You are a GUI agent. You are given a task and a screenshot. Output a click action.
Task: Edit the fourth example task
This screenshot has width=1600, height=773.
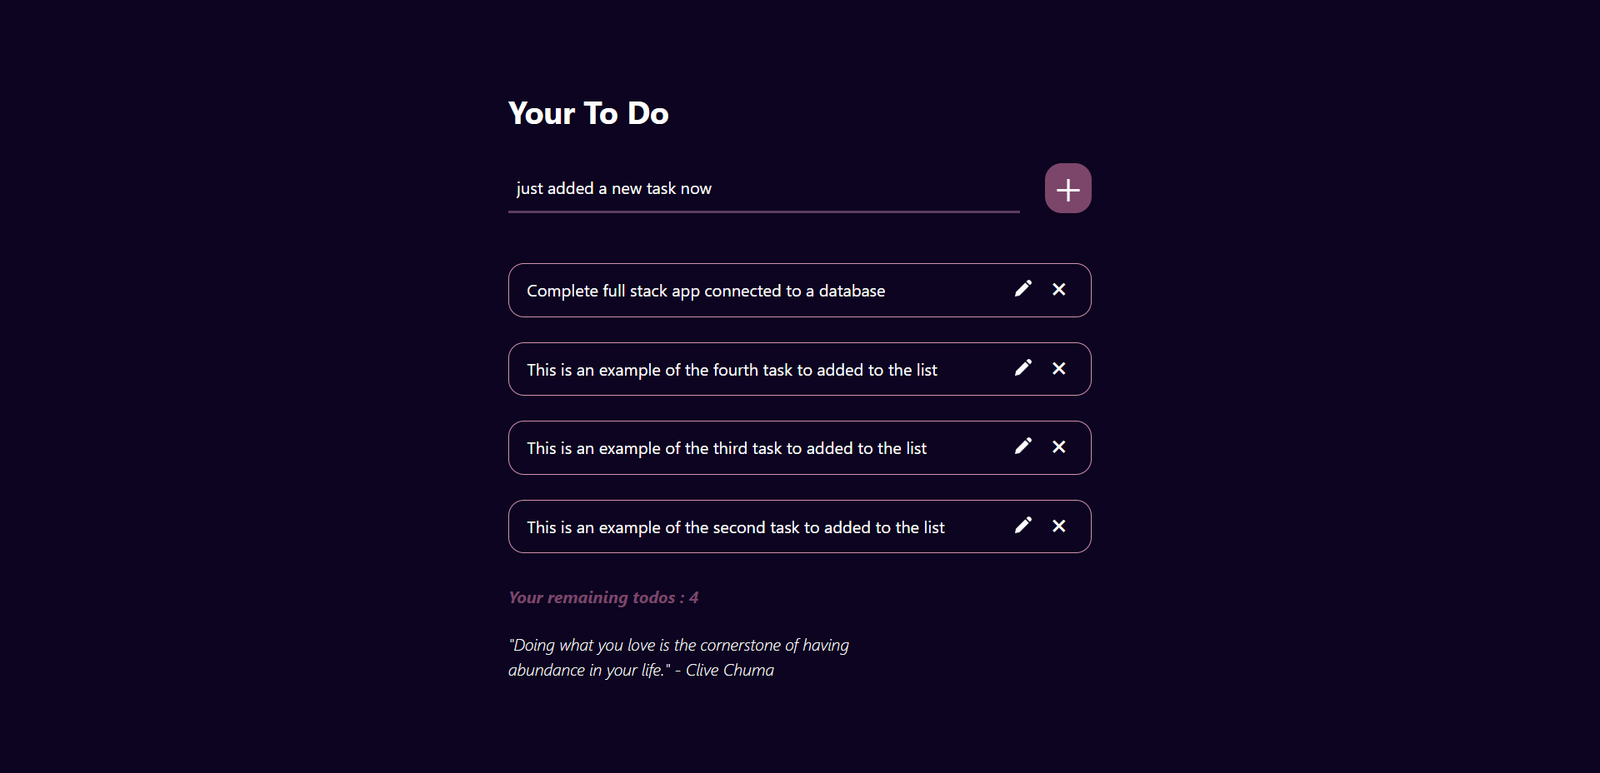click(1022, 368)
